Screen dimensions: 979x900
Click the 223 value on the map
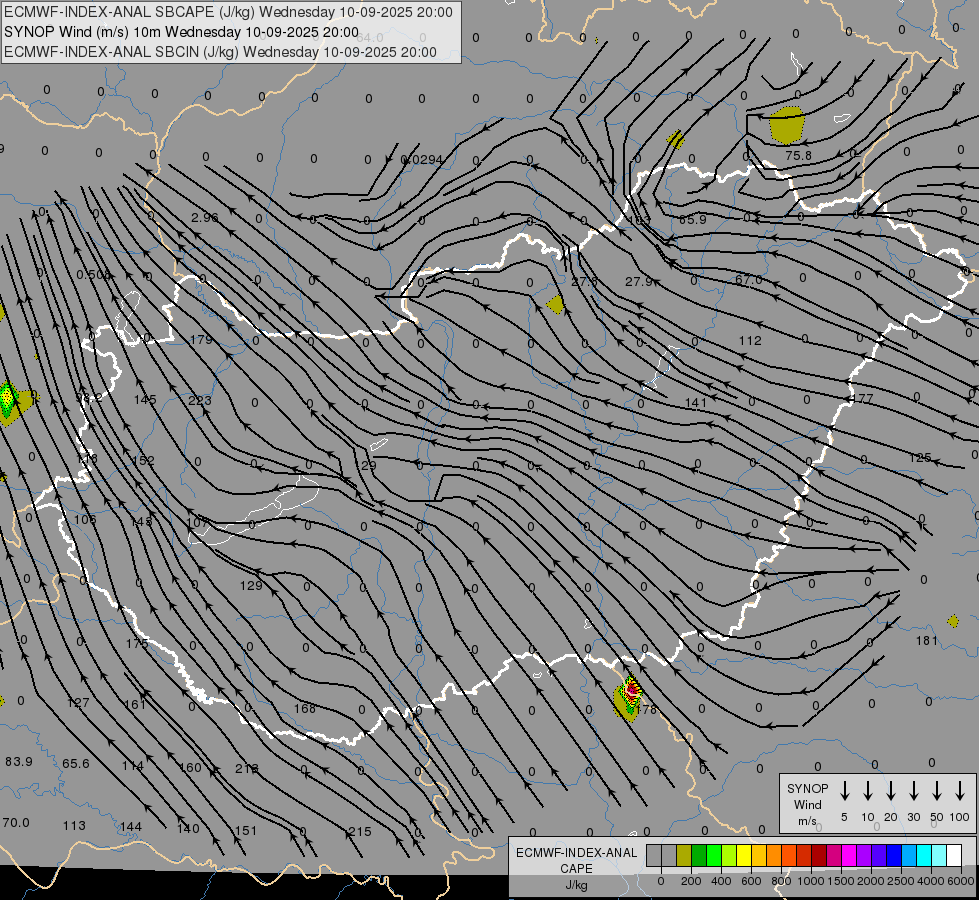coord(200,400)
